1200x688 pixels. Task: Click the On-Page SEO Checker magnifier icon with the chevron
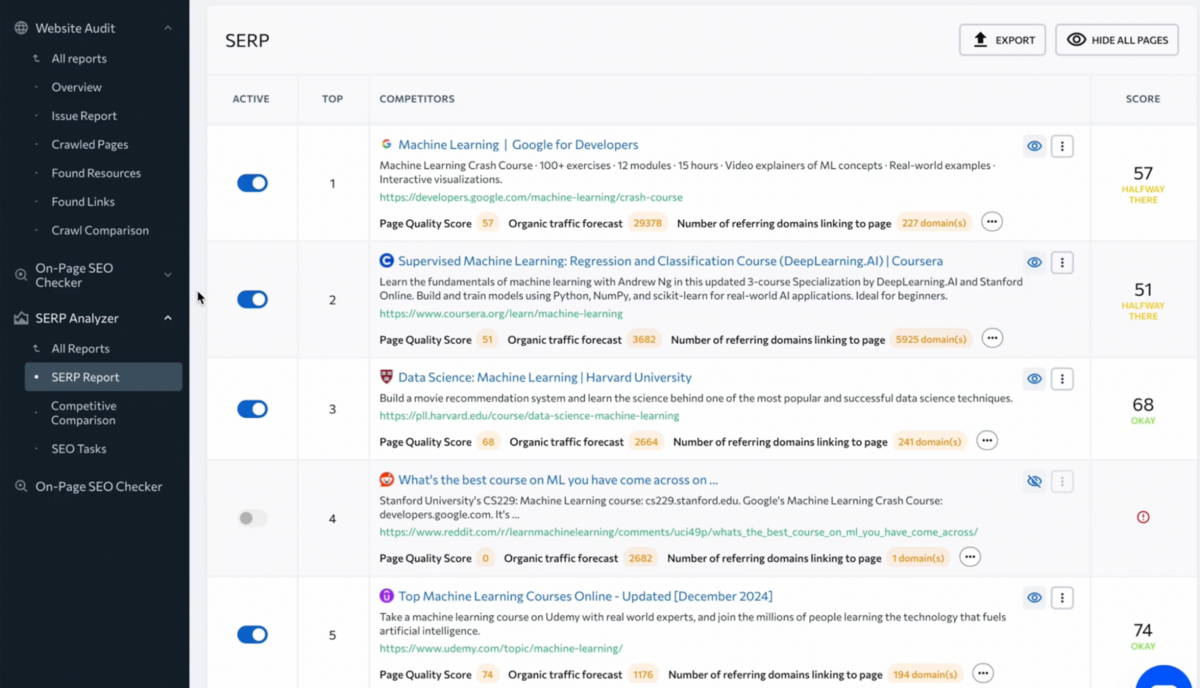pos(21,275)
